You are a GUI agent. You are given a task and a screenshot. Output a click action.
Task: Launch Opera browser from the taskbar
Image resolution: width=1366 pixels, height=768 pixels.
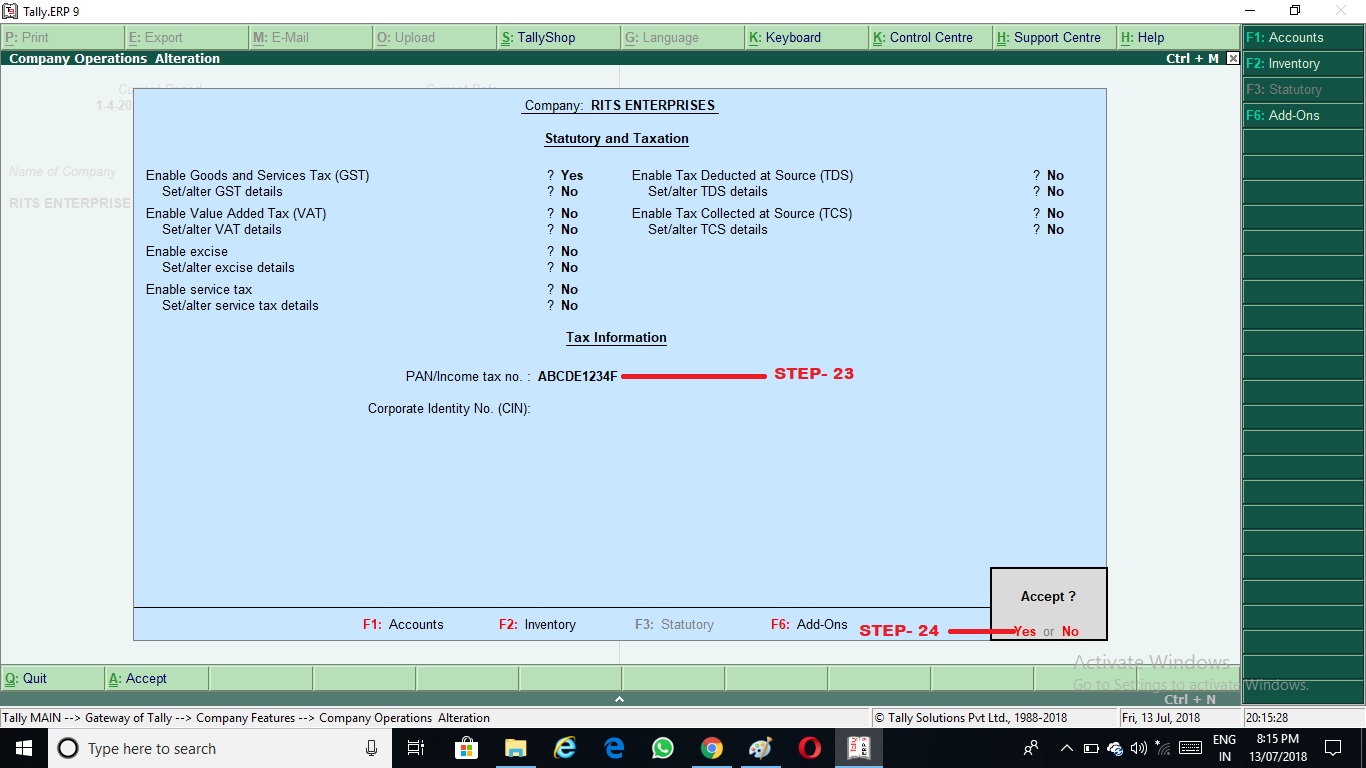(x=810, y=748)
